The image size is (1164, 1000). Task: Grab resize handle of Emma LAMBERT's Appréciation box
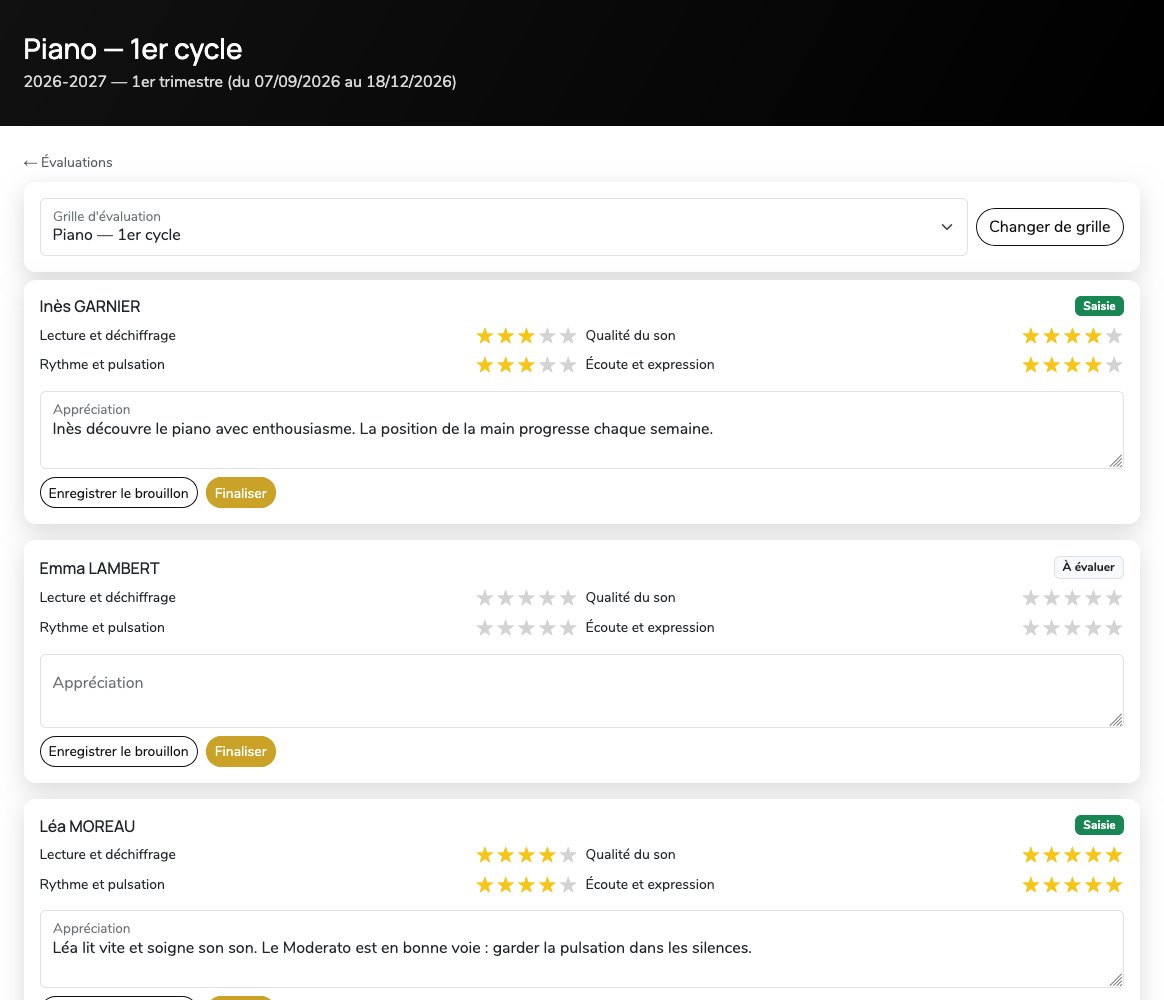(1115, 719)
